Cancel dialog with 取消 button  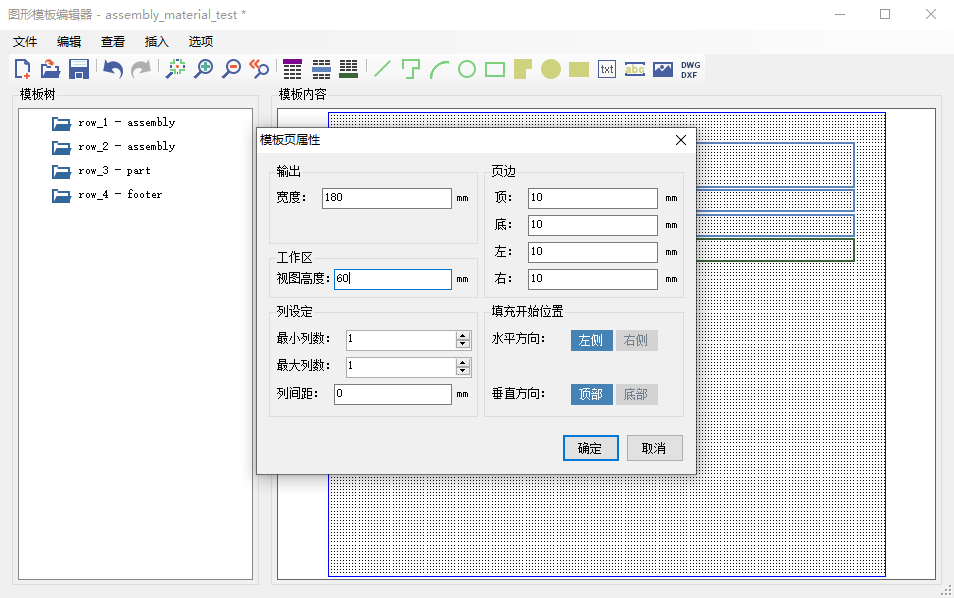(x=655, y=448)
